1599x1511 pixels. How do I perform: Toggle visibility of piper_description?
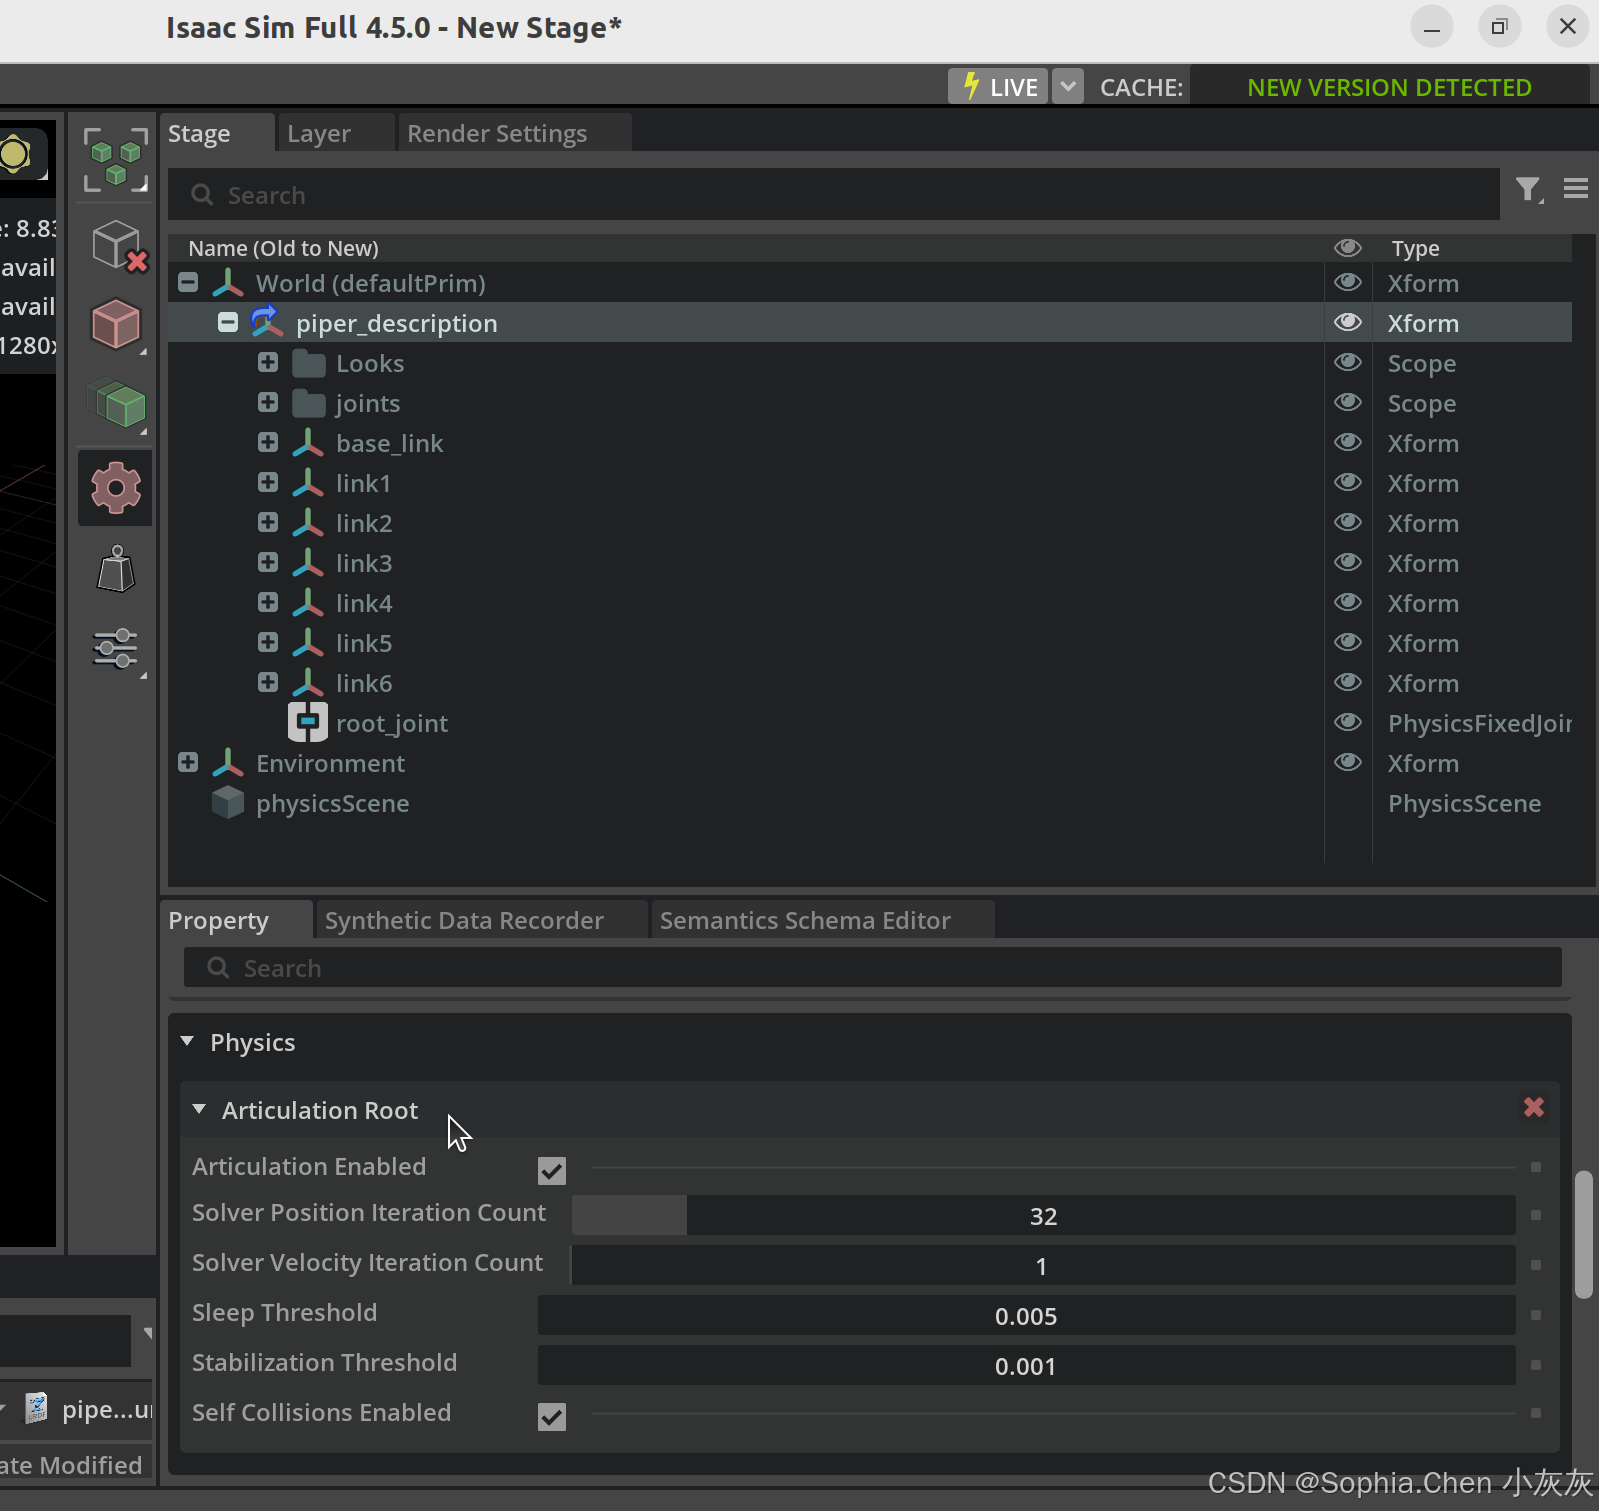pyautogui.click(x=1348, y=322)
